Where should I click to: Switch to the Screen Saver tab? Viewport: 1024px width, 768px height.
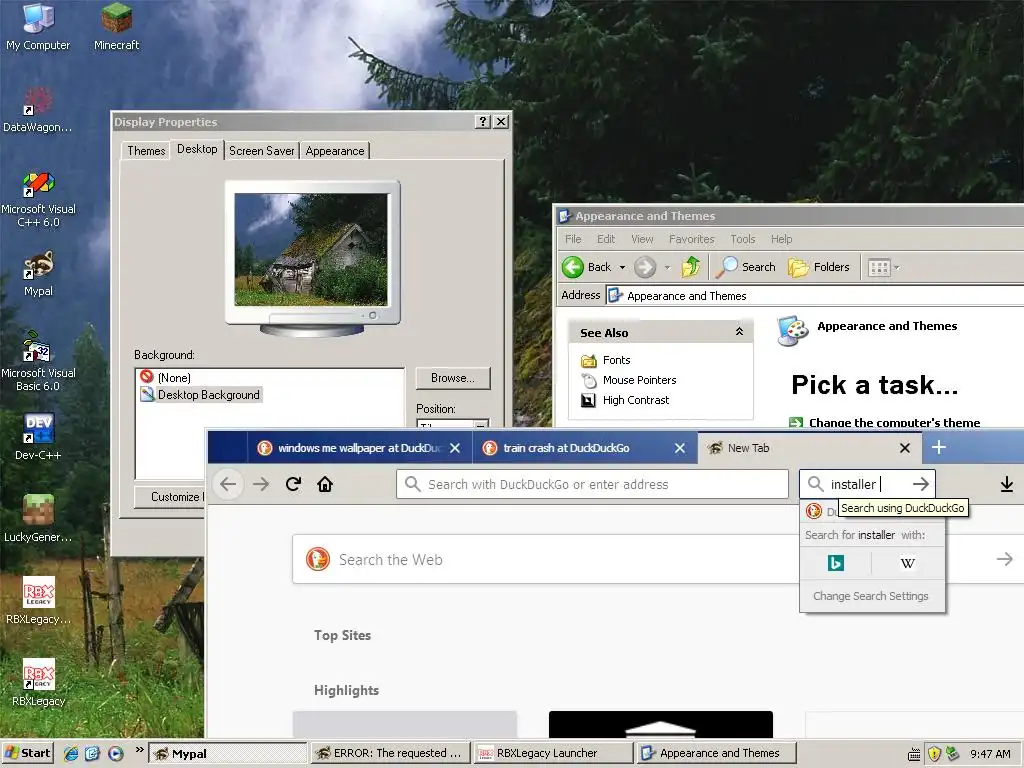coord(261,151)
